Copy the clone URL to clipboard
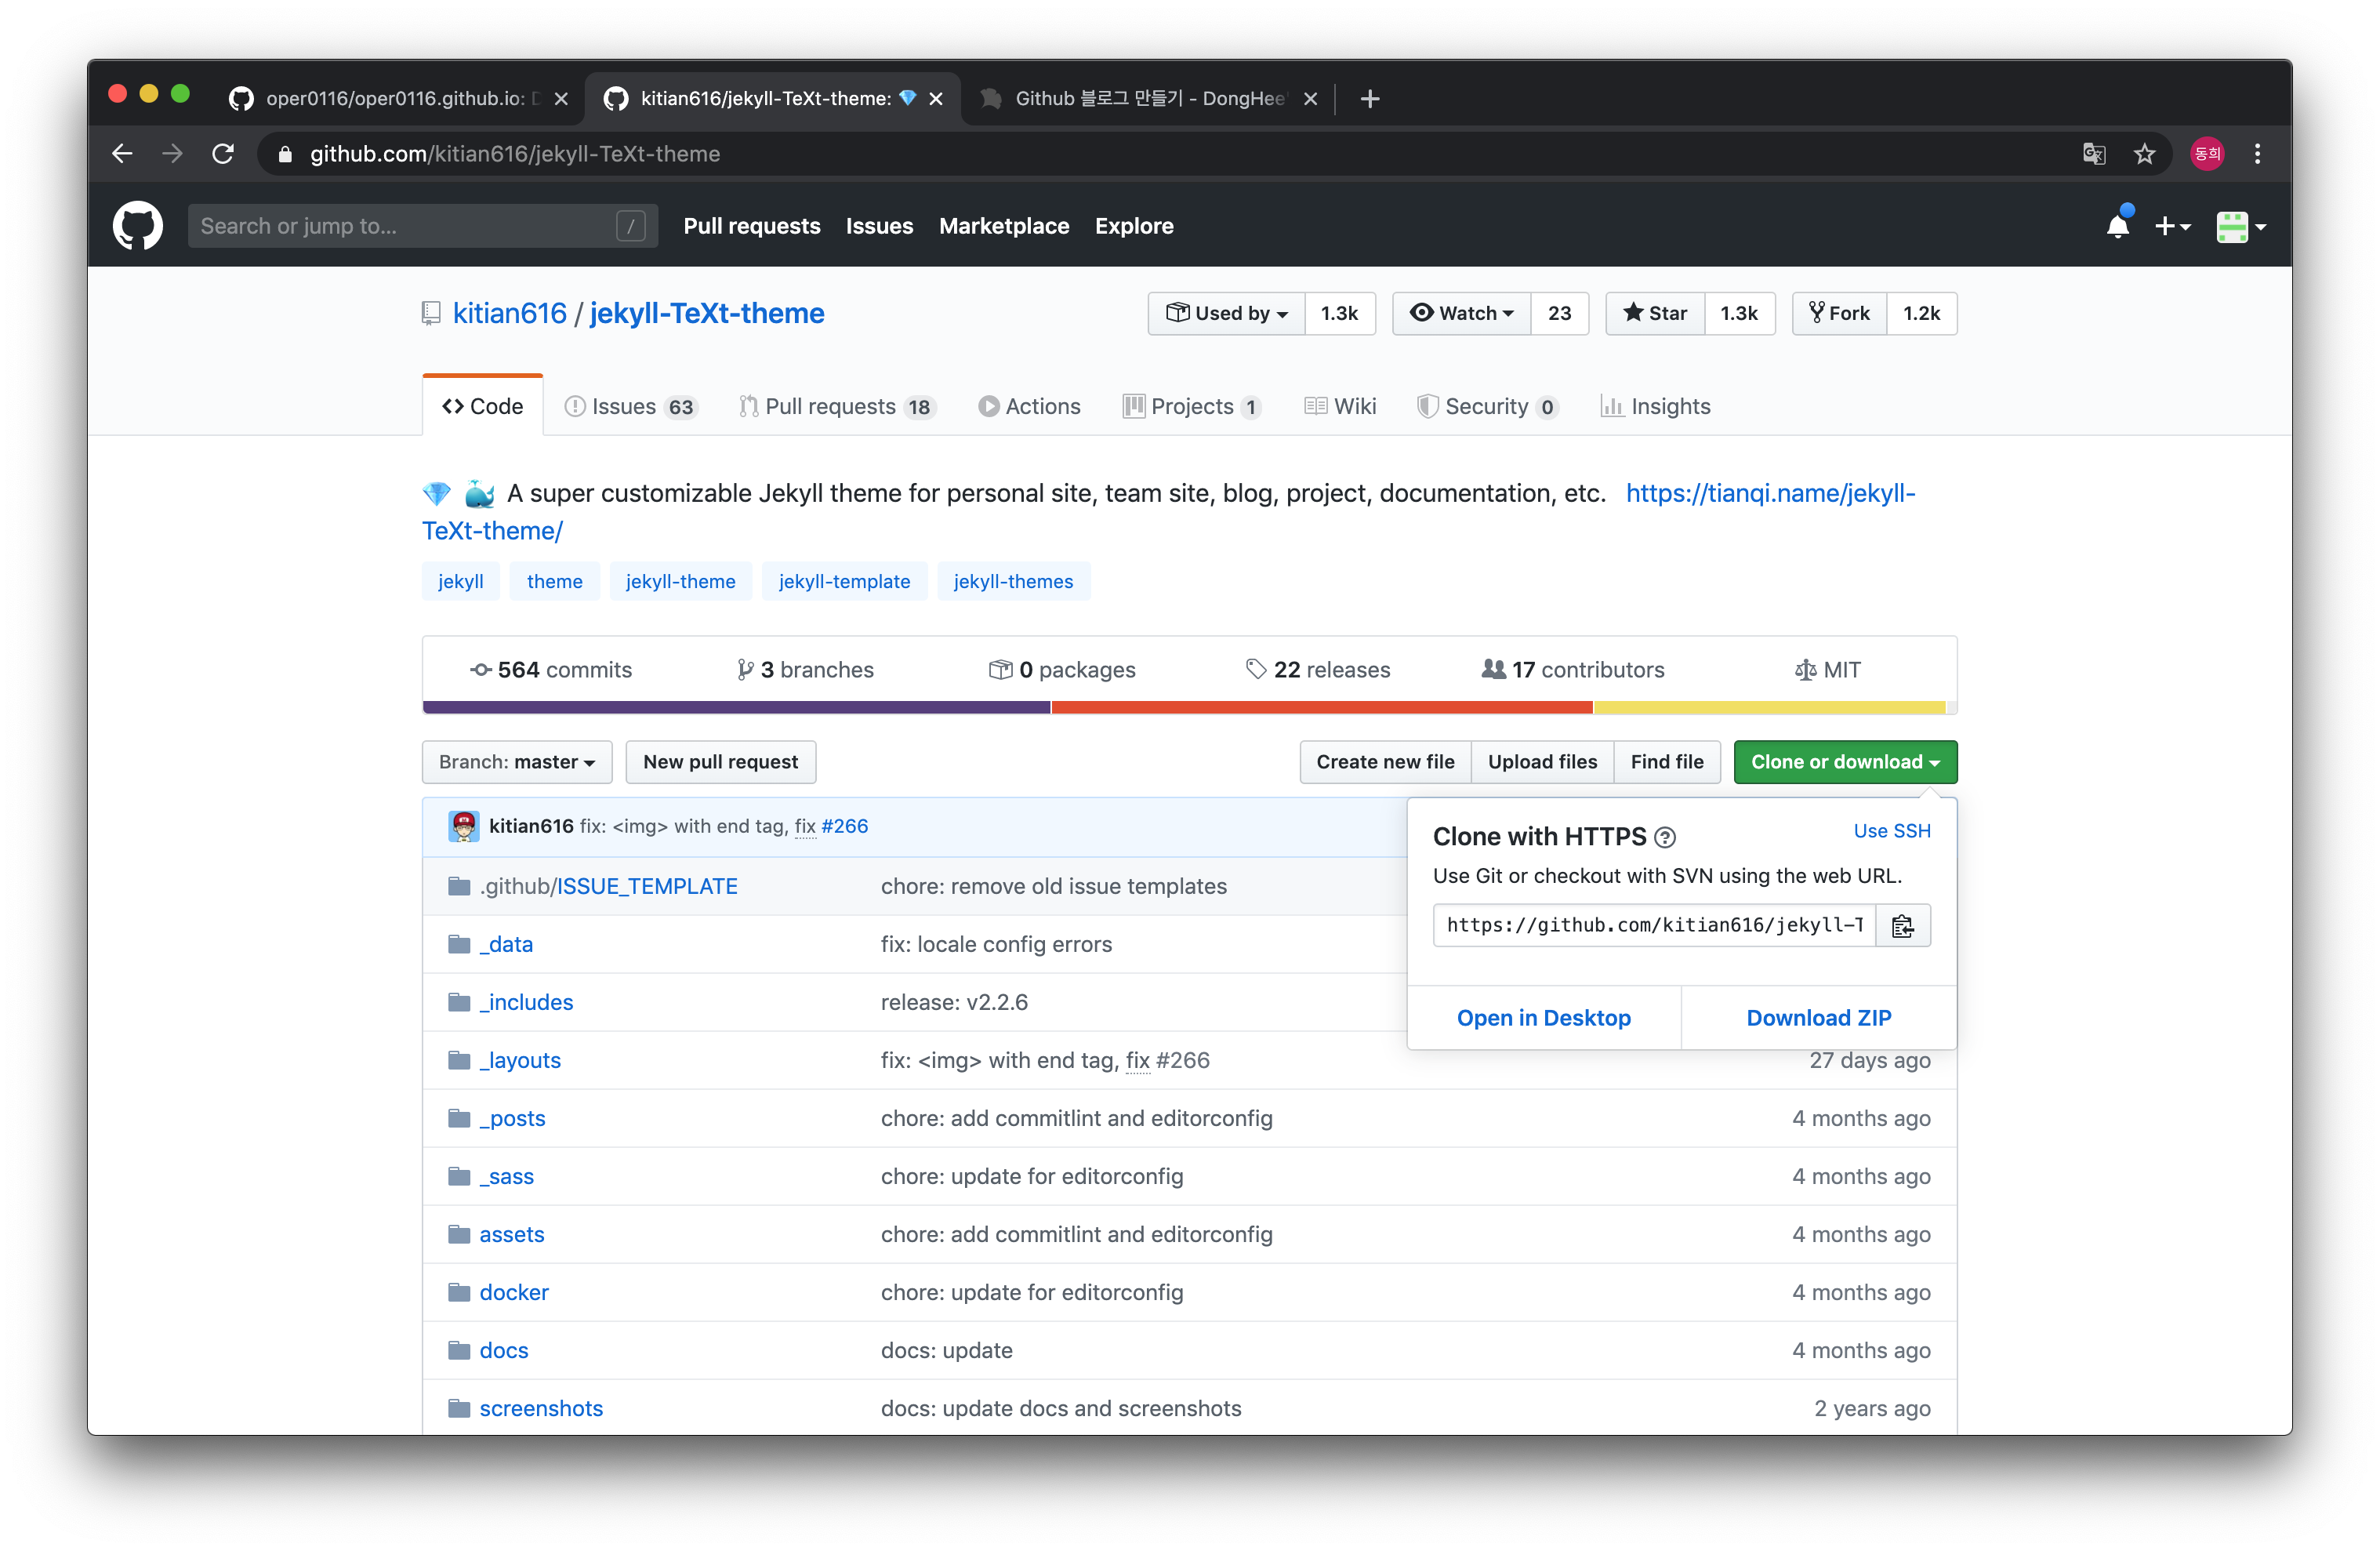This screenshot has height=1551, width=2380. coord(1902,926)
